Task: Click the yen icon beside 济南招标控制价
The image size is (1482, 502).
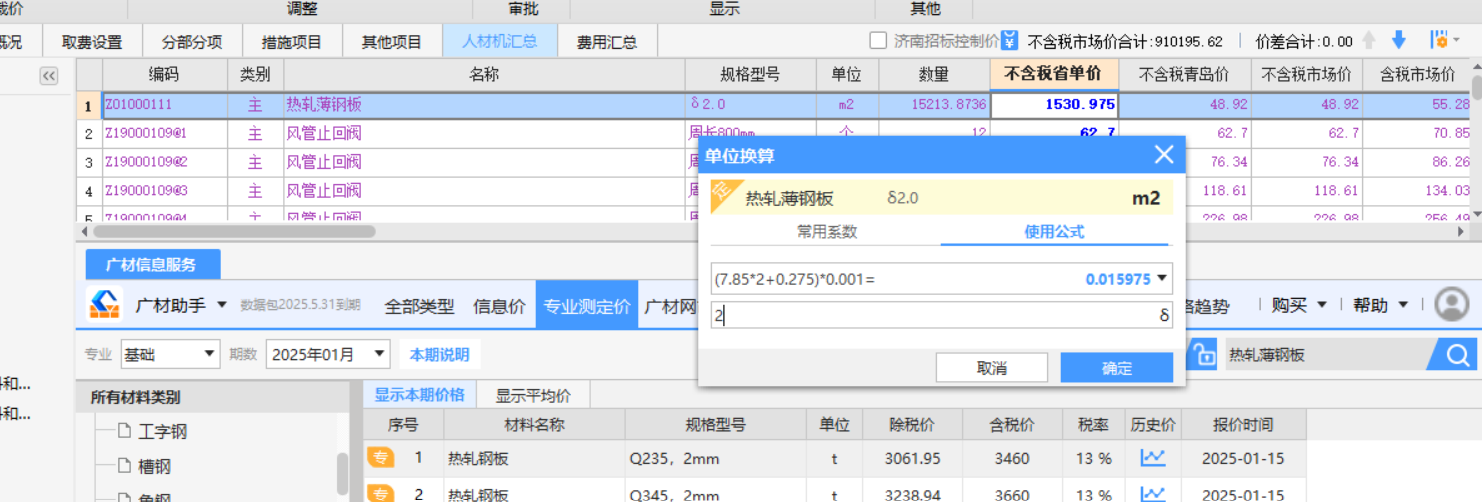Action: click(x=1010, y=41)
